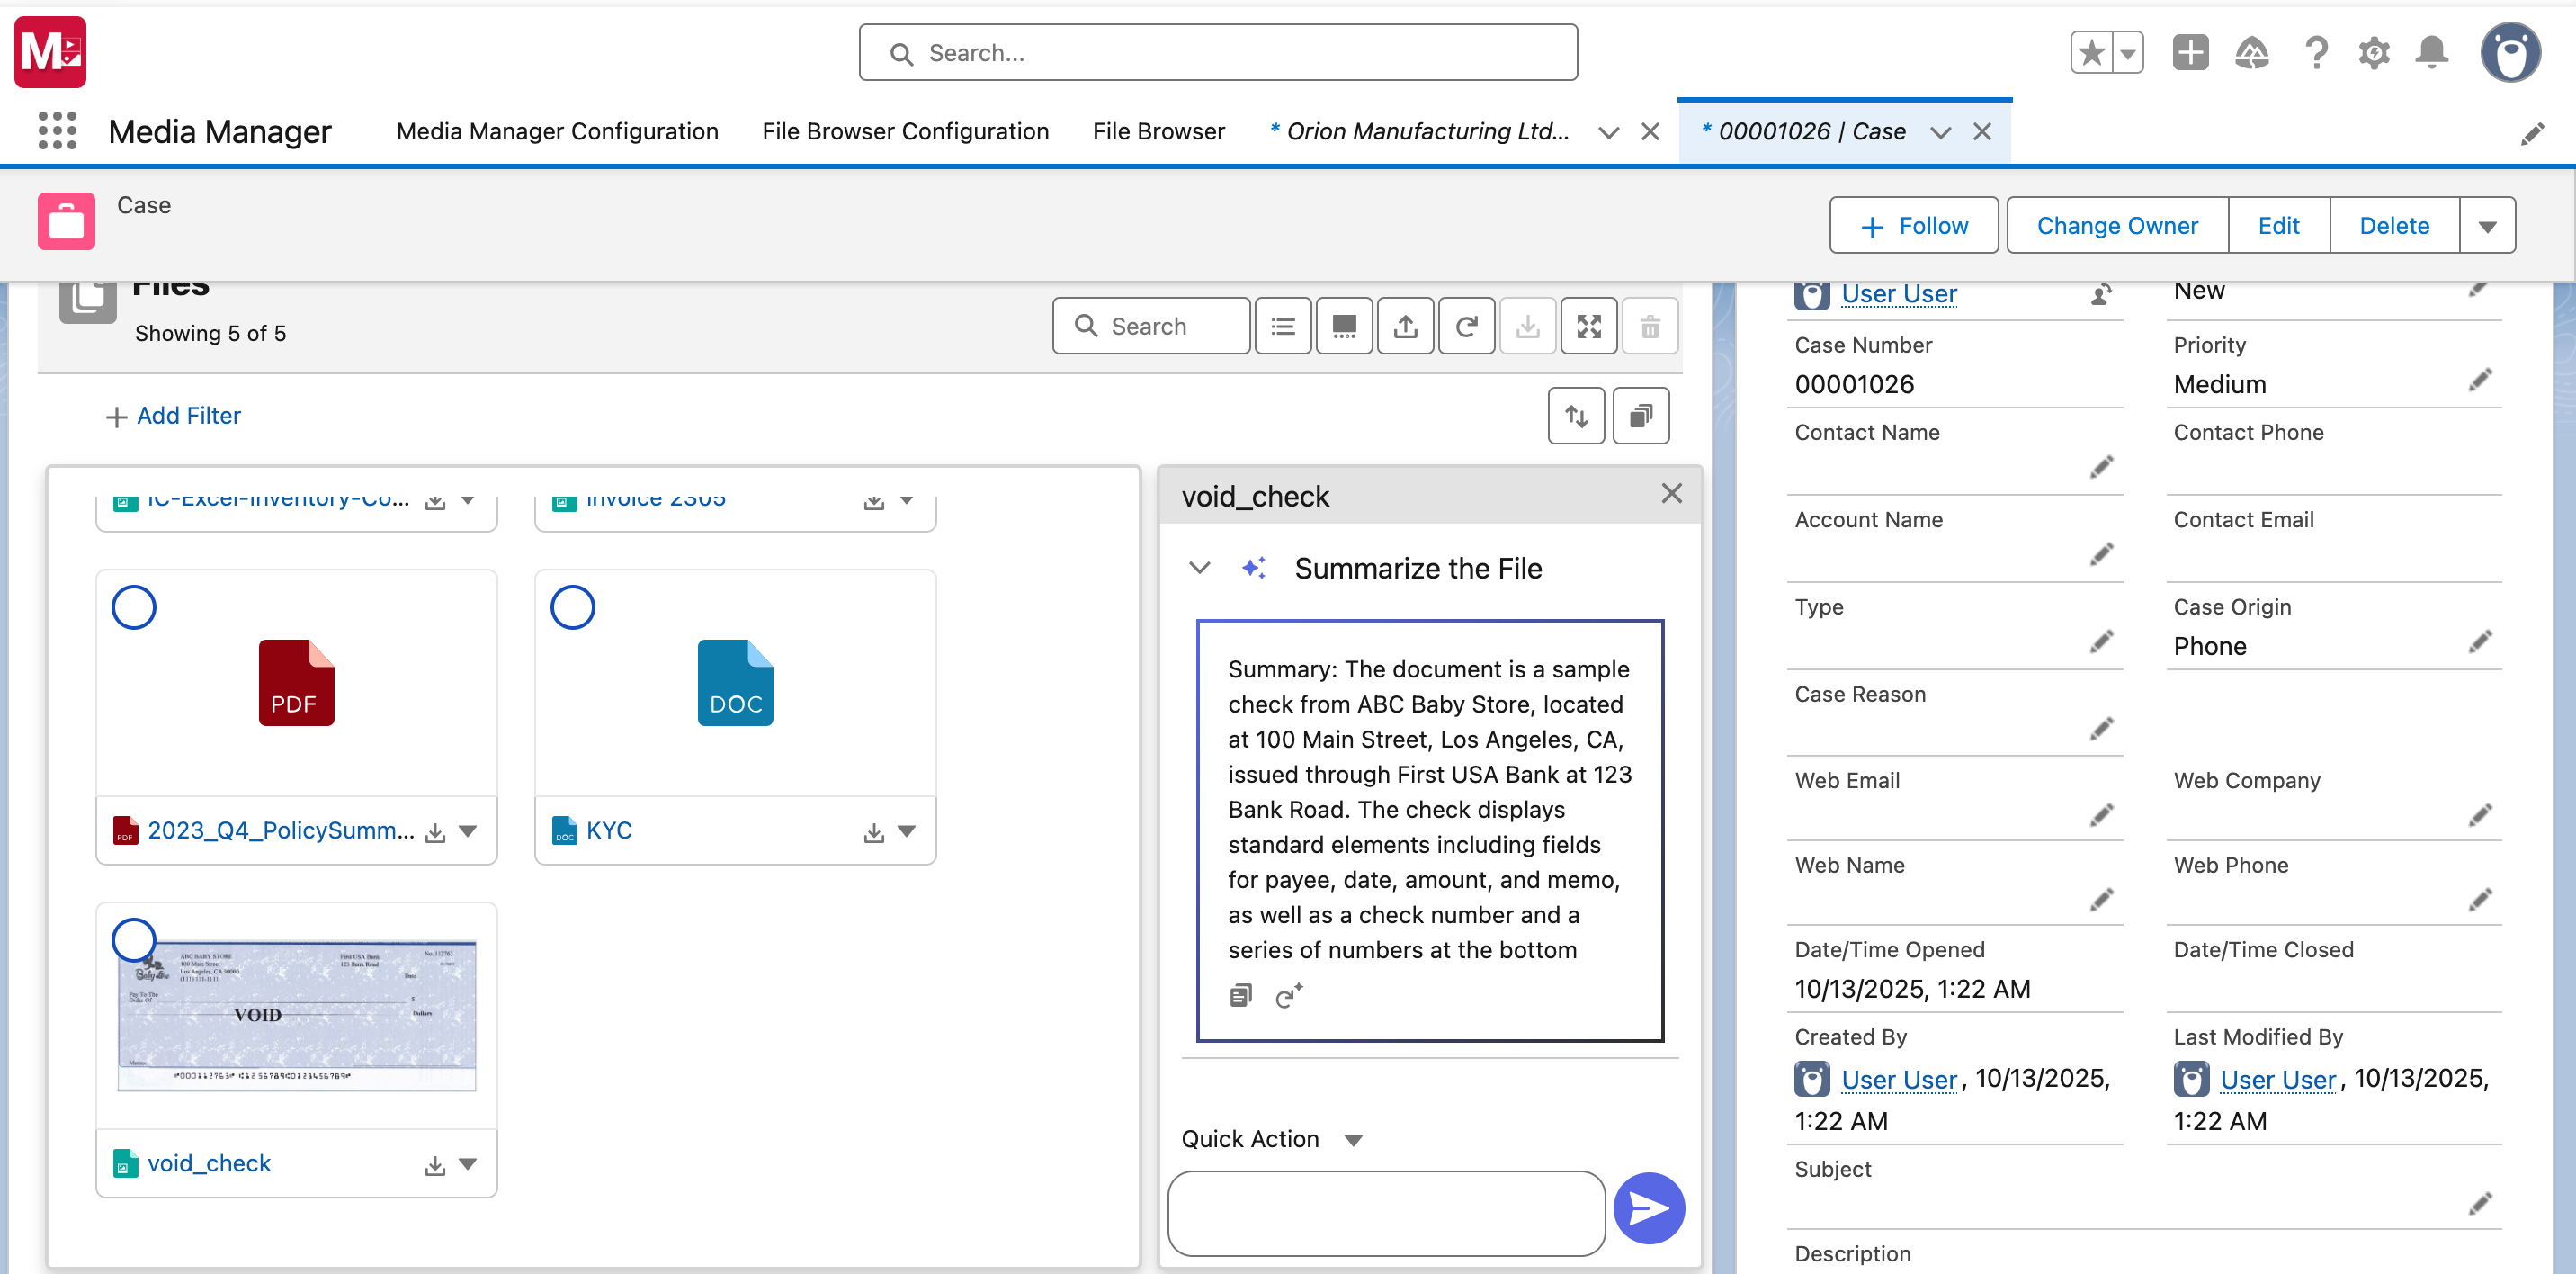Send the chat message arrow button
The width and height of the screenshot is (2576, 1274).
click(x=1648, y=1208)
